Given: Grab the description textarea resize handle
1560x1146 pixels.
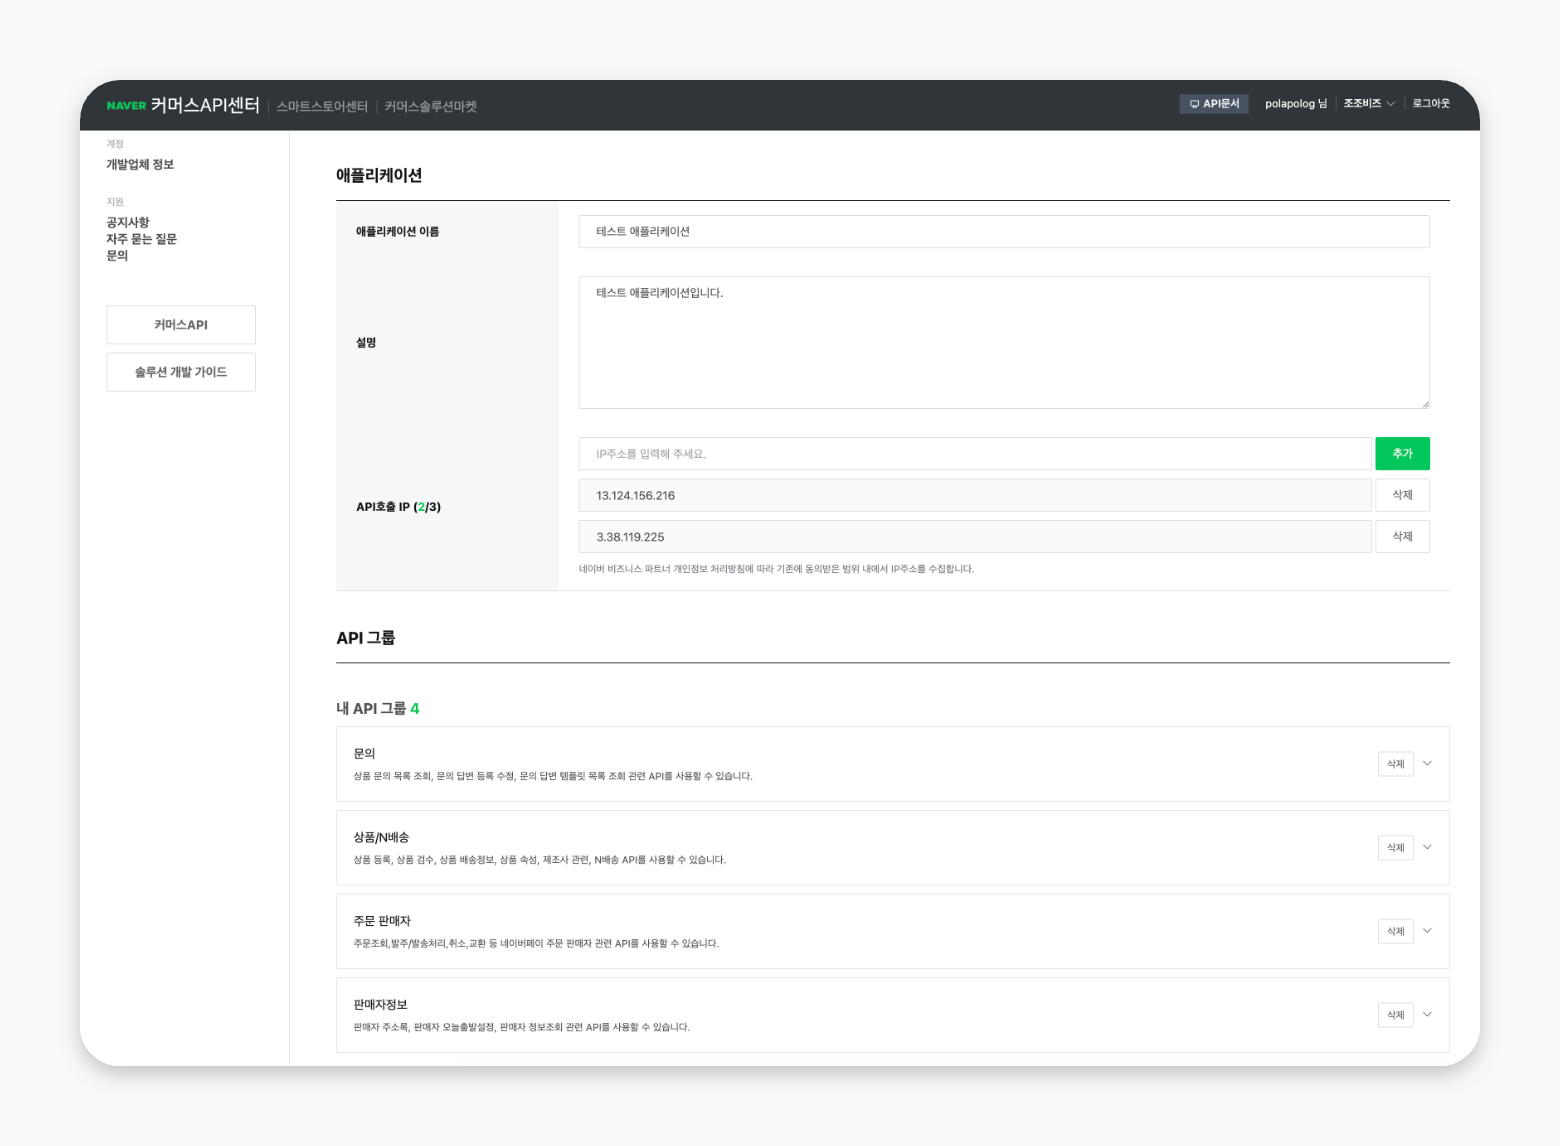Looking at the screenshot, I should 1425,404.
